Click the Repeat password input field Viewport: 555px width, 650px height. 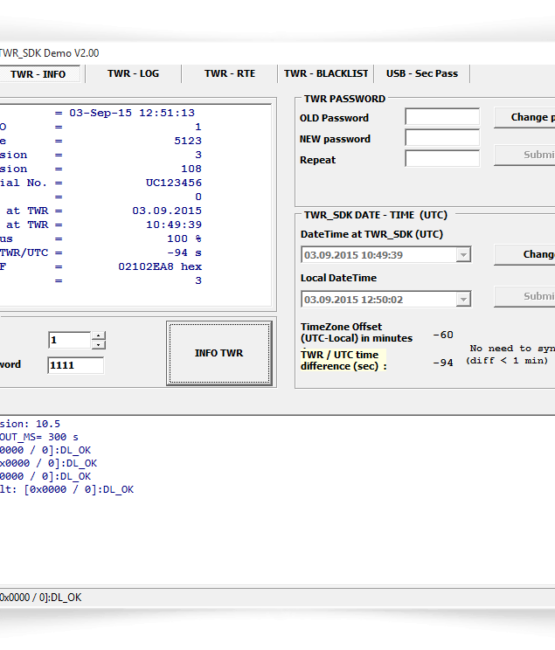click(442, 158)
